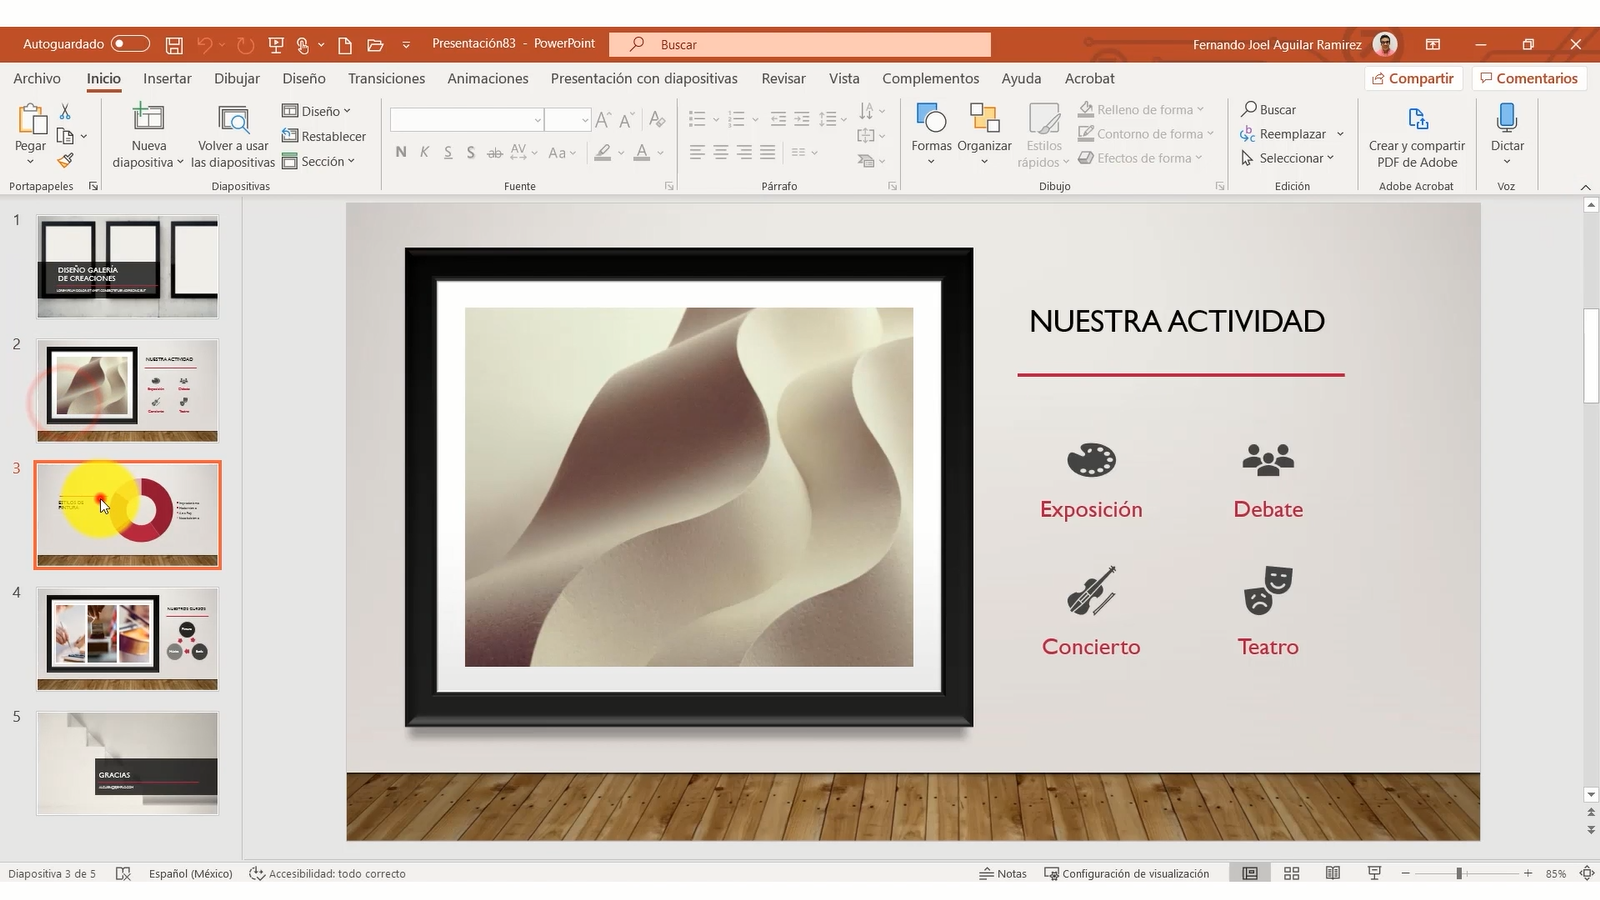Image resolution: width=1600 pixels, height=900 pixels.
Task: Switch to the Transiciones tab
Action: pyautogui.click(x=386, y=78)
